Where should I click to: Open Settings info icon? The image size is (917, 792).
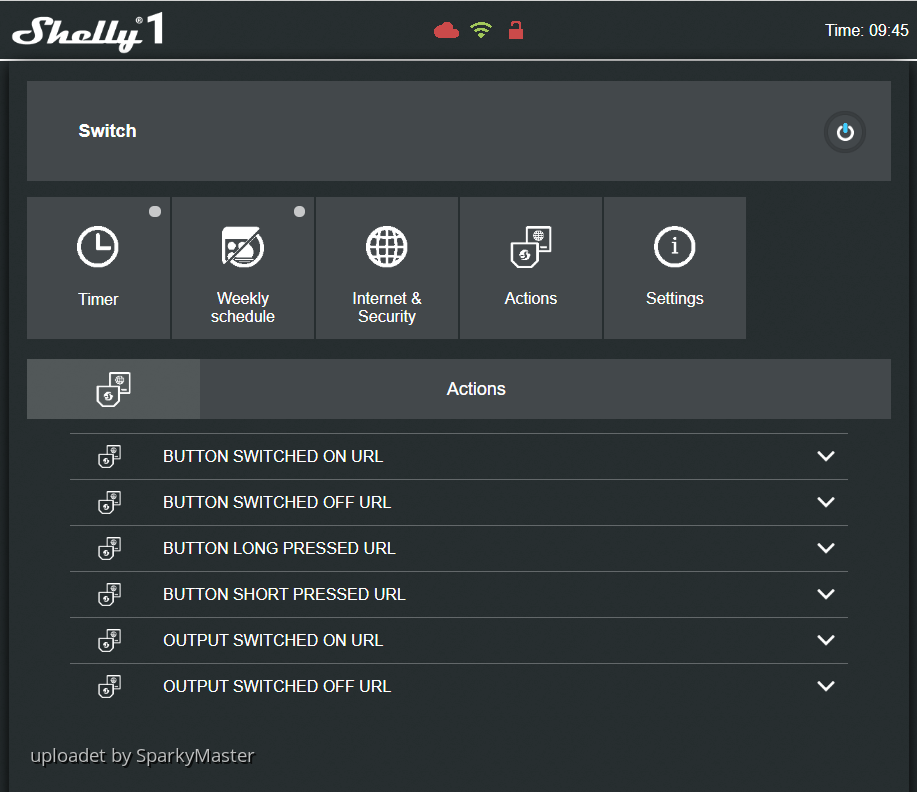point(675,247)
